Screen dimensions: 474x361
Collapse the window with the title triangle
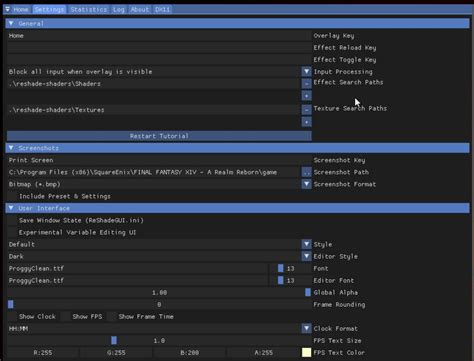pos(7,9)
